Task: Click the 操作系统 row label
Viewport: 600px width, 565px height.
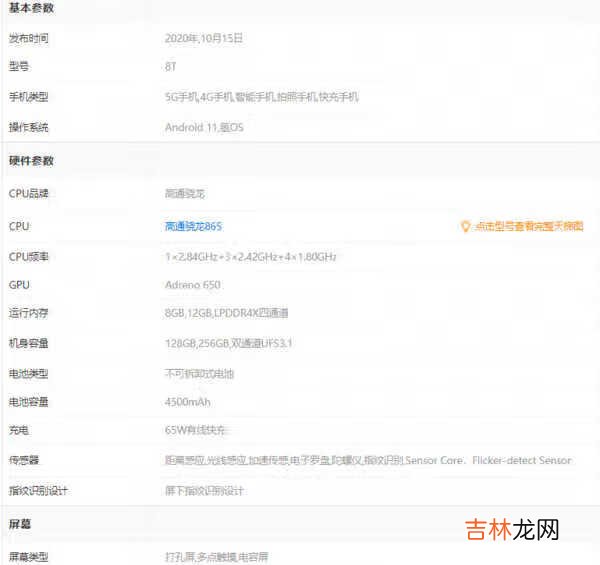Action: pyautogui.click(x=29, y=127)
